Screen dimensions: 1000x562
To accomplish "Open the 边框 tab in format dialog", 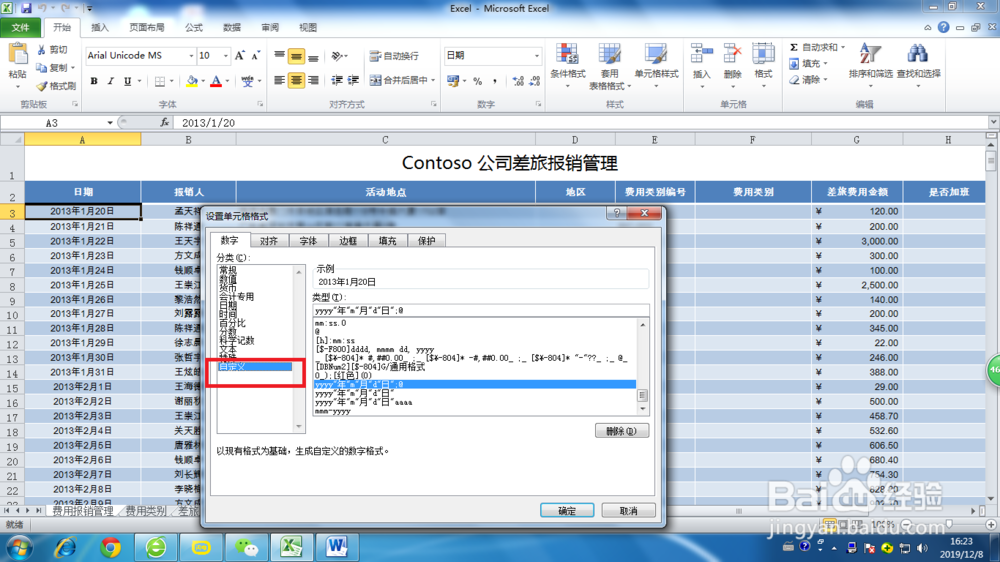I will tap(348, 240).
